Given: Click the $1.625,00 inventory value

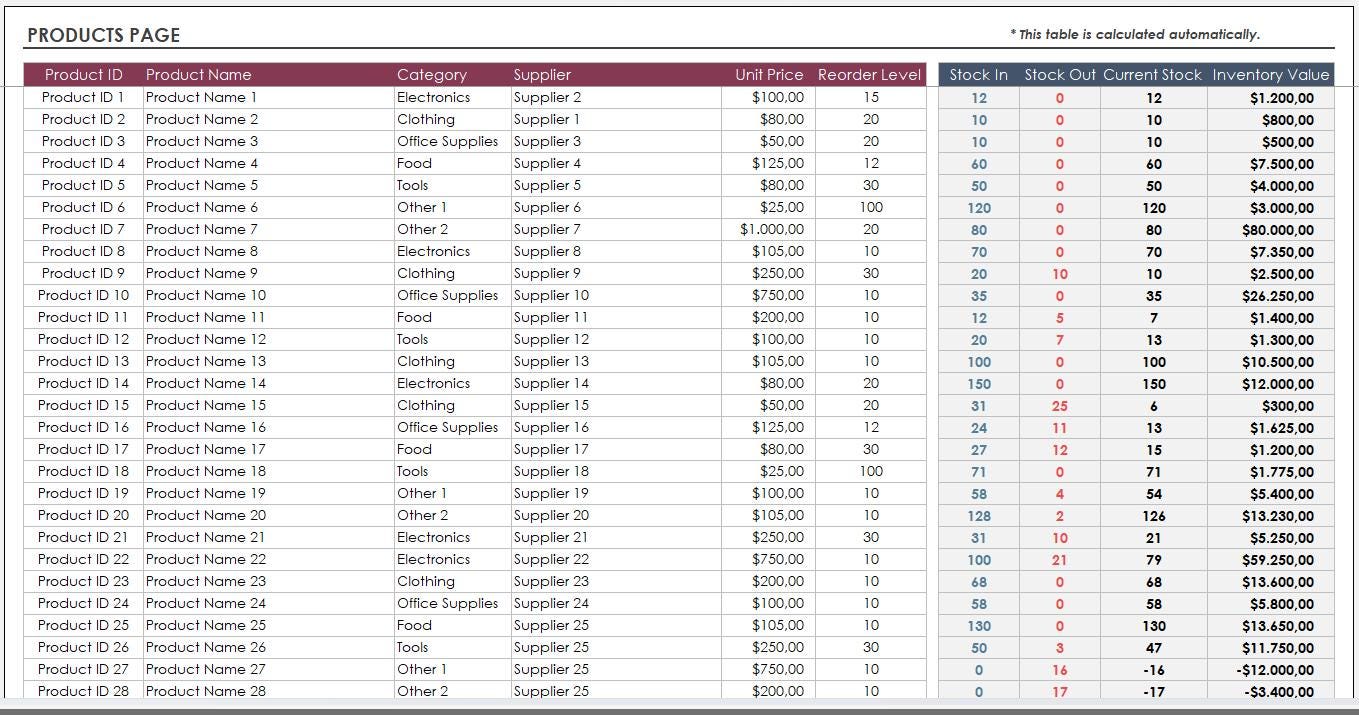Looking at the screenshot, I should click(x=1270, y=428).
